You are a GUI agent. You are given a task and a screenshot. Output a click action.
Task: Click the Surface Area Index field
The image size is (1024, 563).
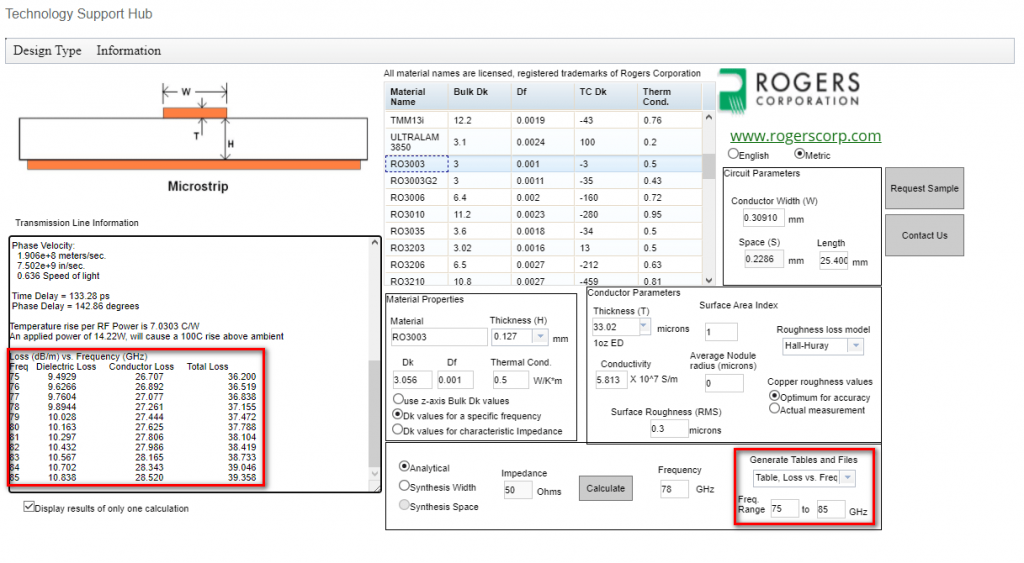click(720, 332)
